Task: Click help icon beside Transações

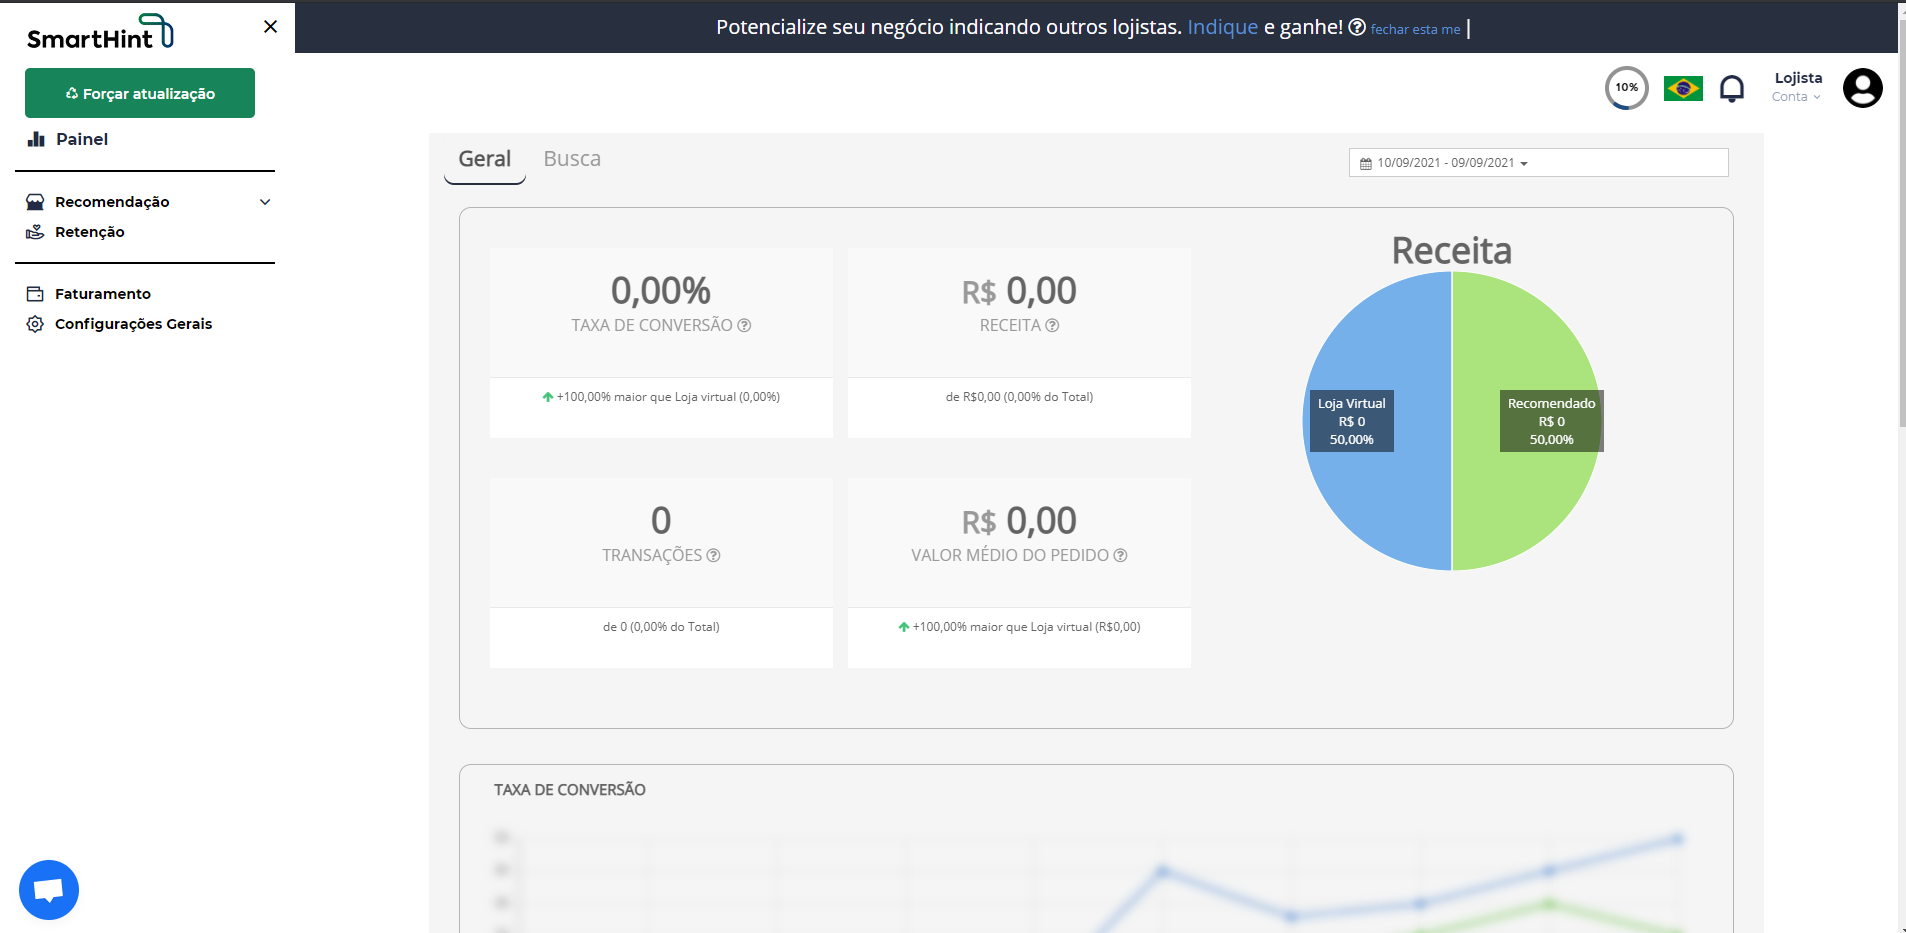Action: tap(713, 555)
